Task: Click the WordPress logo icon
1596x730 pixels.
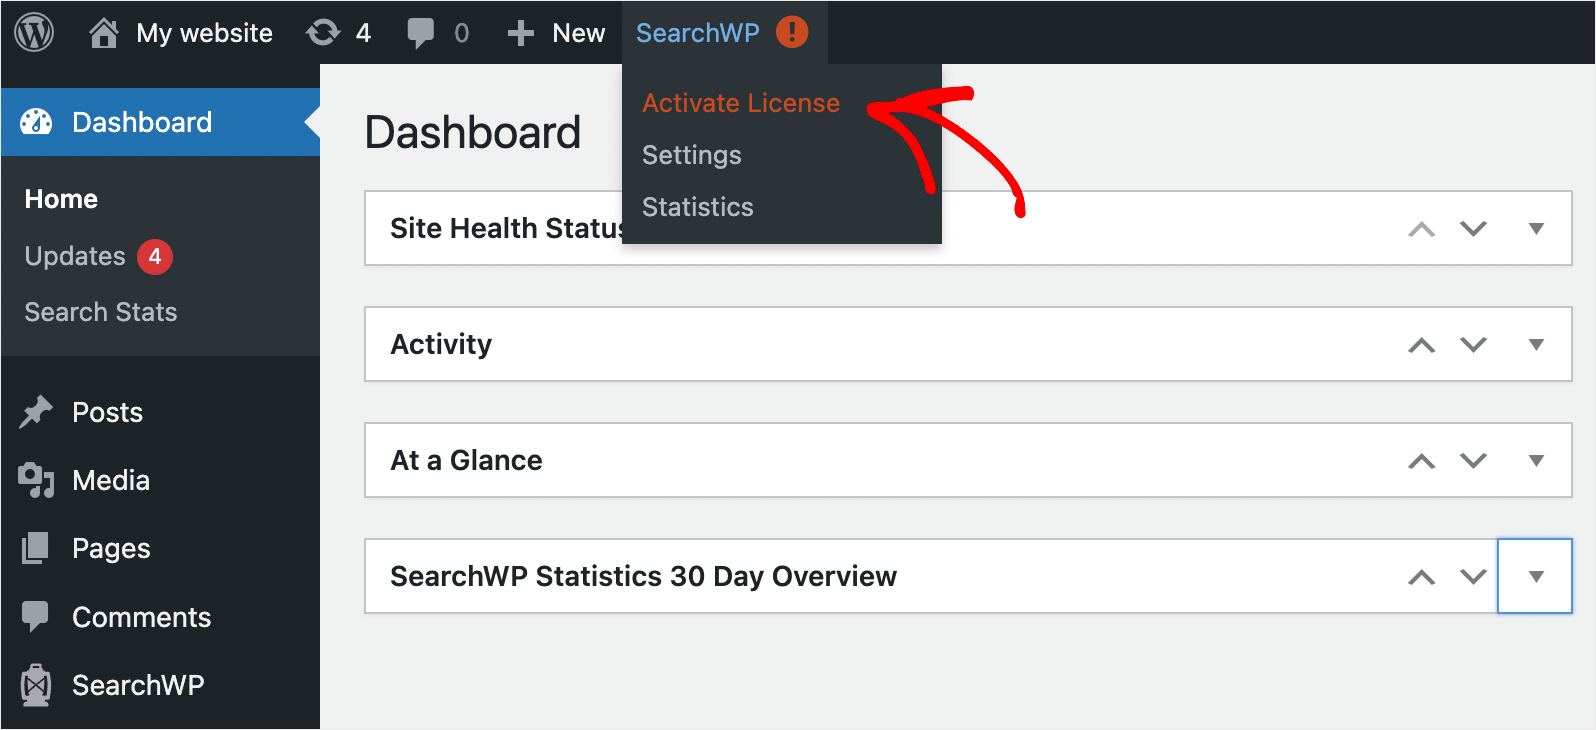Action: pyautogui.click(x=34, y=32)
